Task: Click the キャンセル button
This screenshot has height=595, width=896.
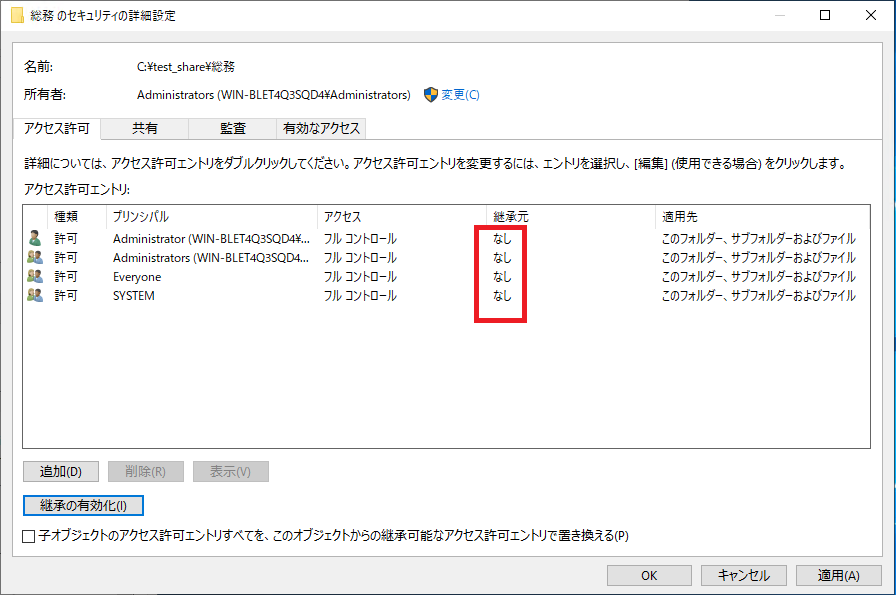Action: (743, 576)
